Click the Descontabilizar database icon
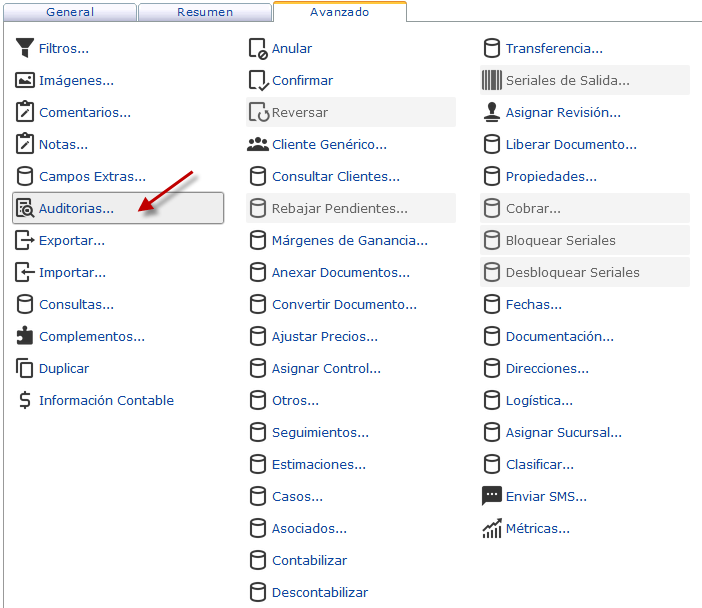Screen dimensions: 702x608 click(x=257, y=592)
